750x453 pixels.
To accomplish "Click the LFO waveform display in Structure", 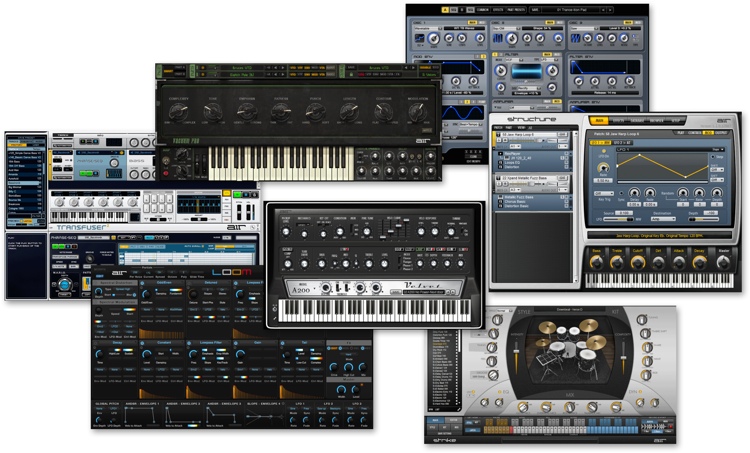I will tap(662, 167).
